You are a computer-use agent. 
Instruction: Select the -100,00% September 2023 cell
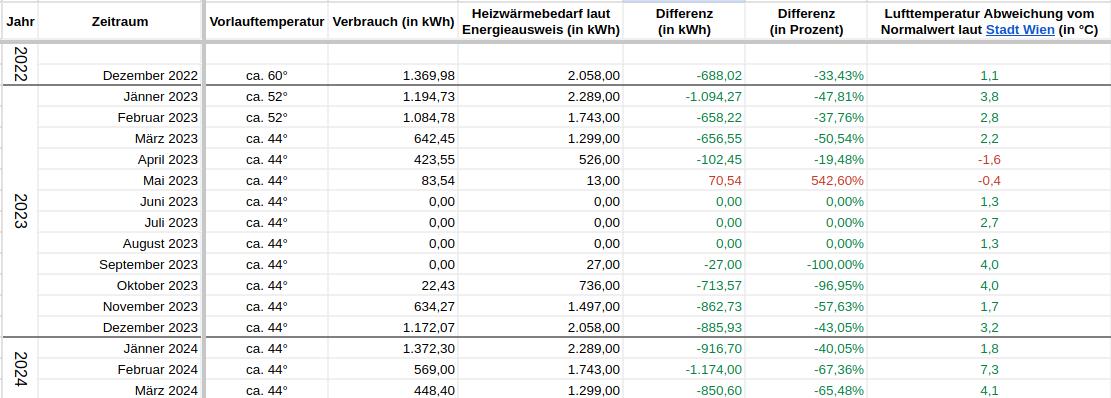point(806,264)
